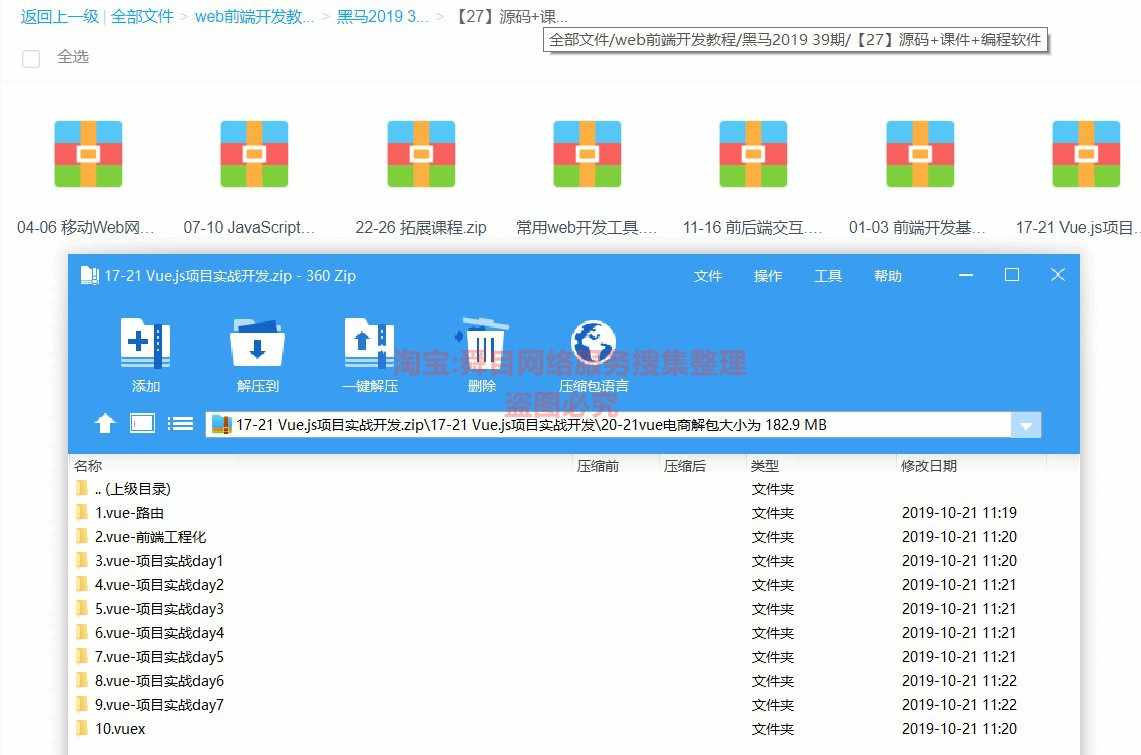
Task: Click the 返回上一级 link
Action: tap(60, 17)
